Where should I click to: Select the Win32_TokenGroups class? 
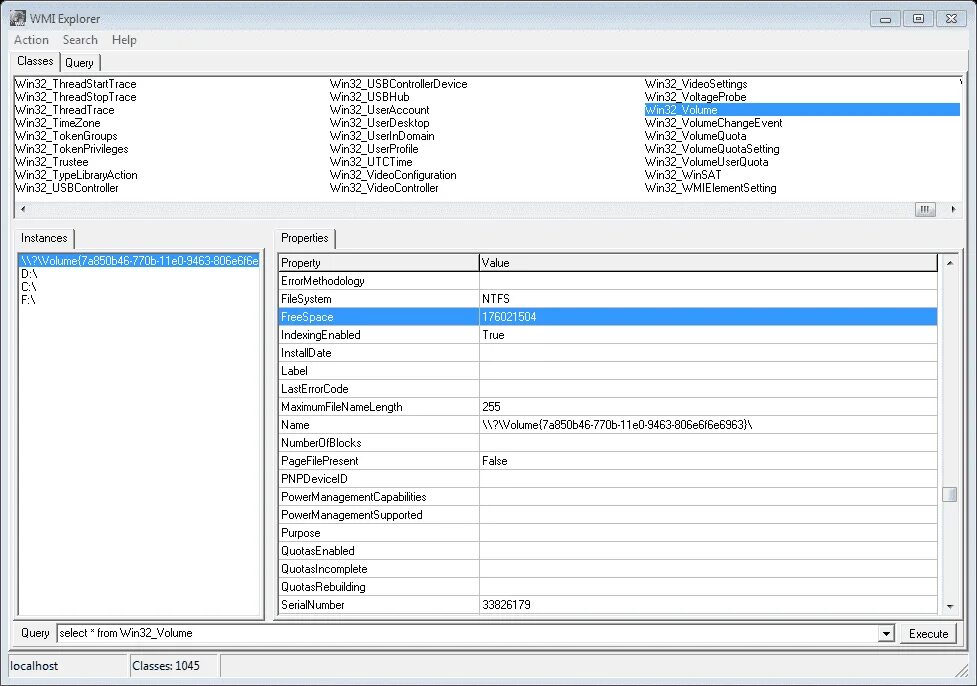pyautogui.click(x=66, y=136)
